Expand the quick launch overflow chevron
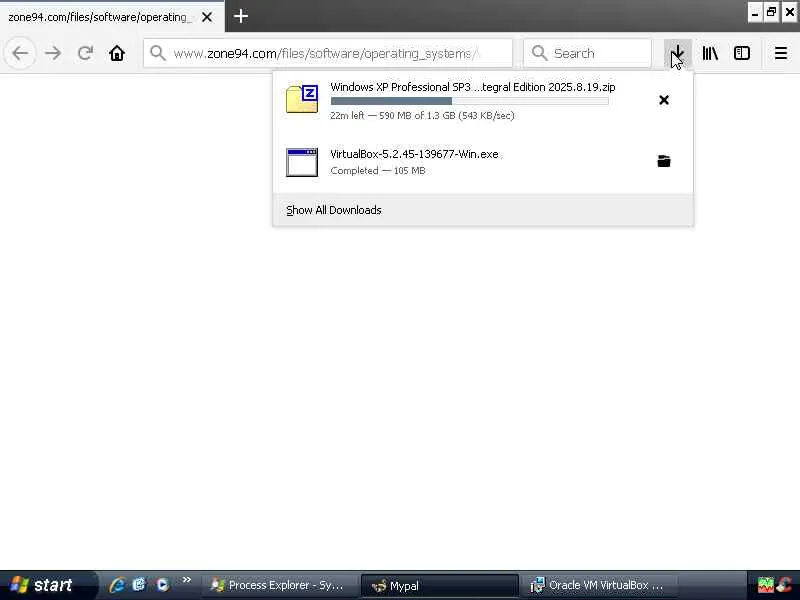 186,580
